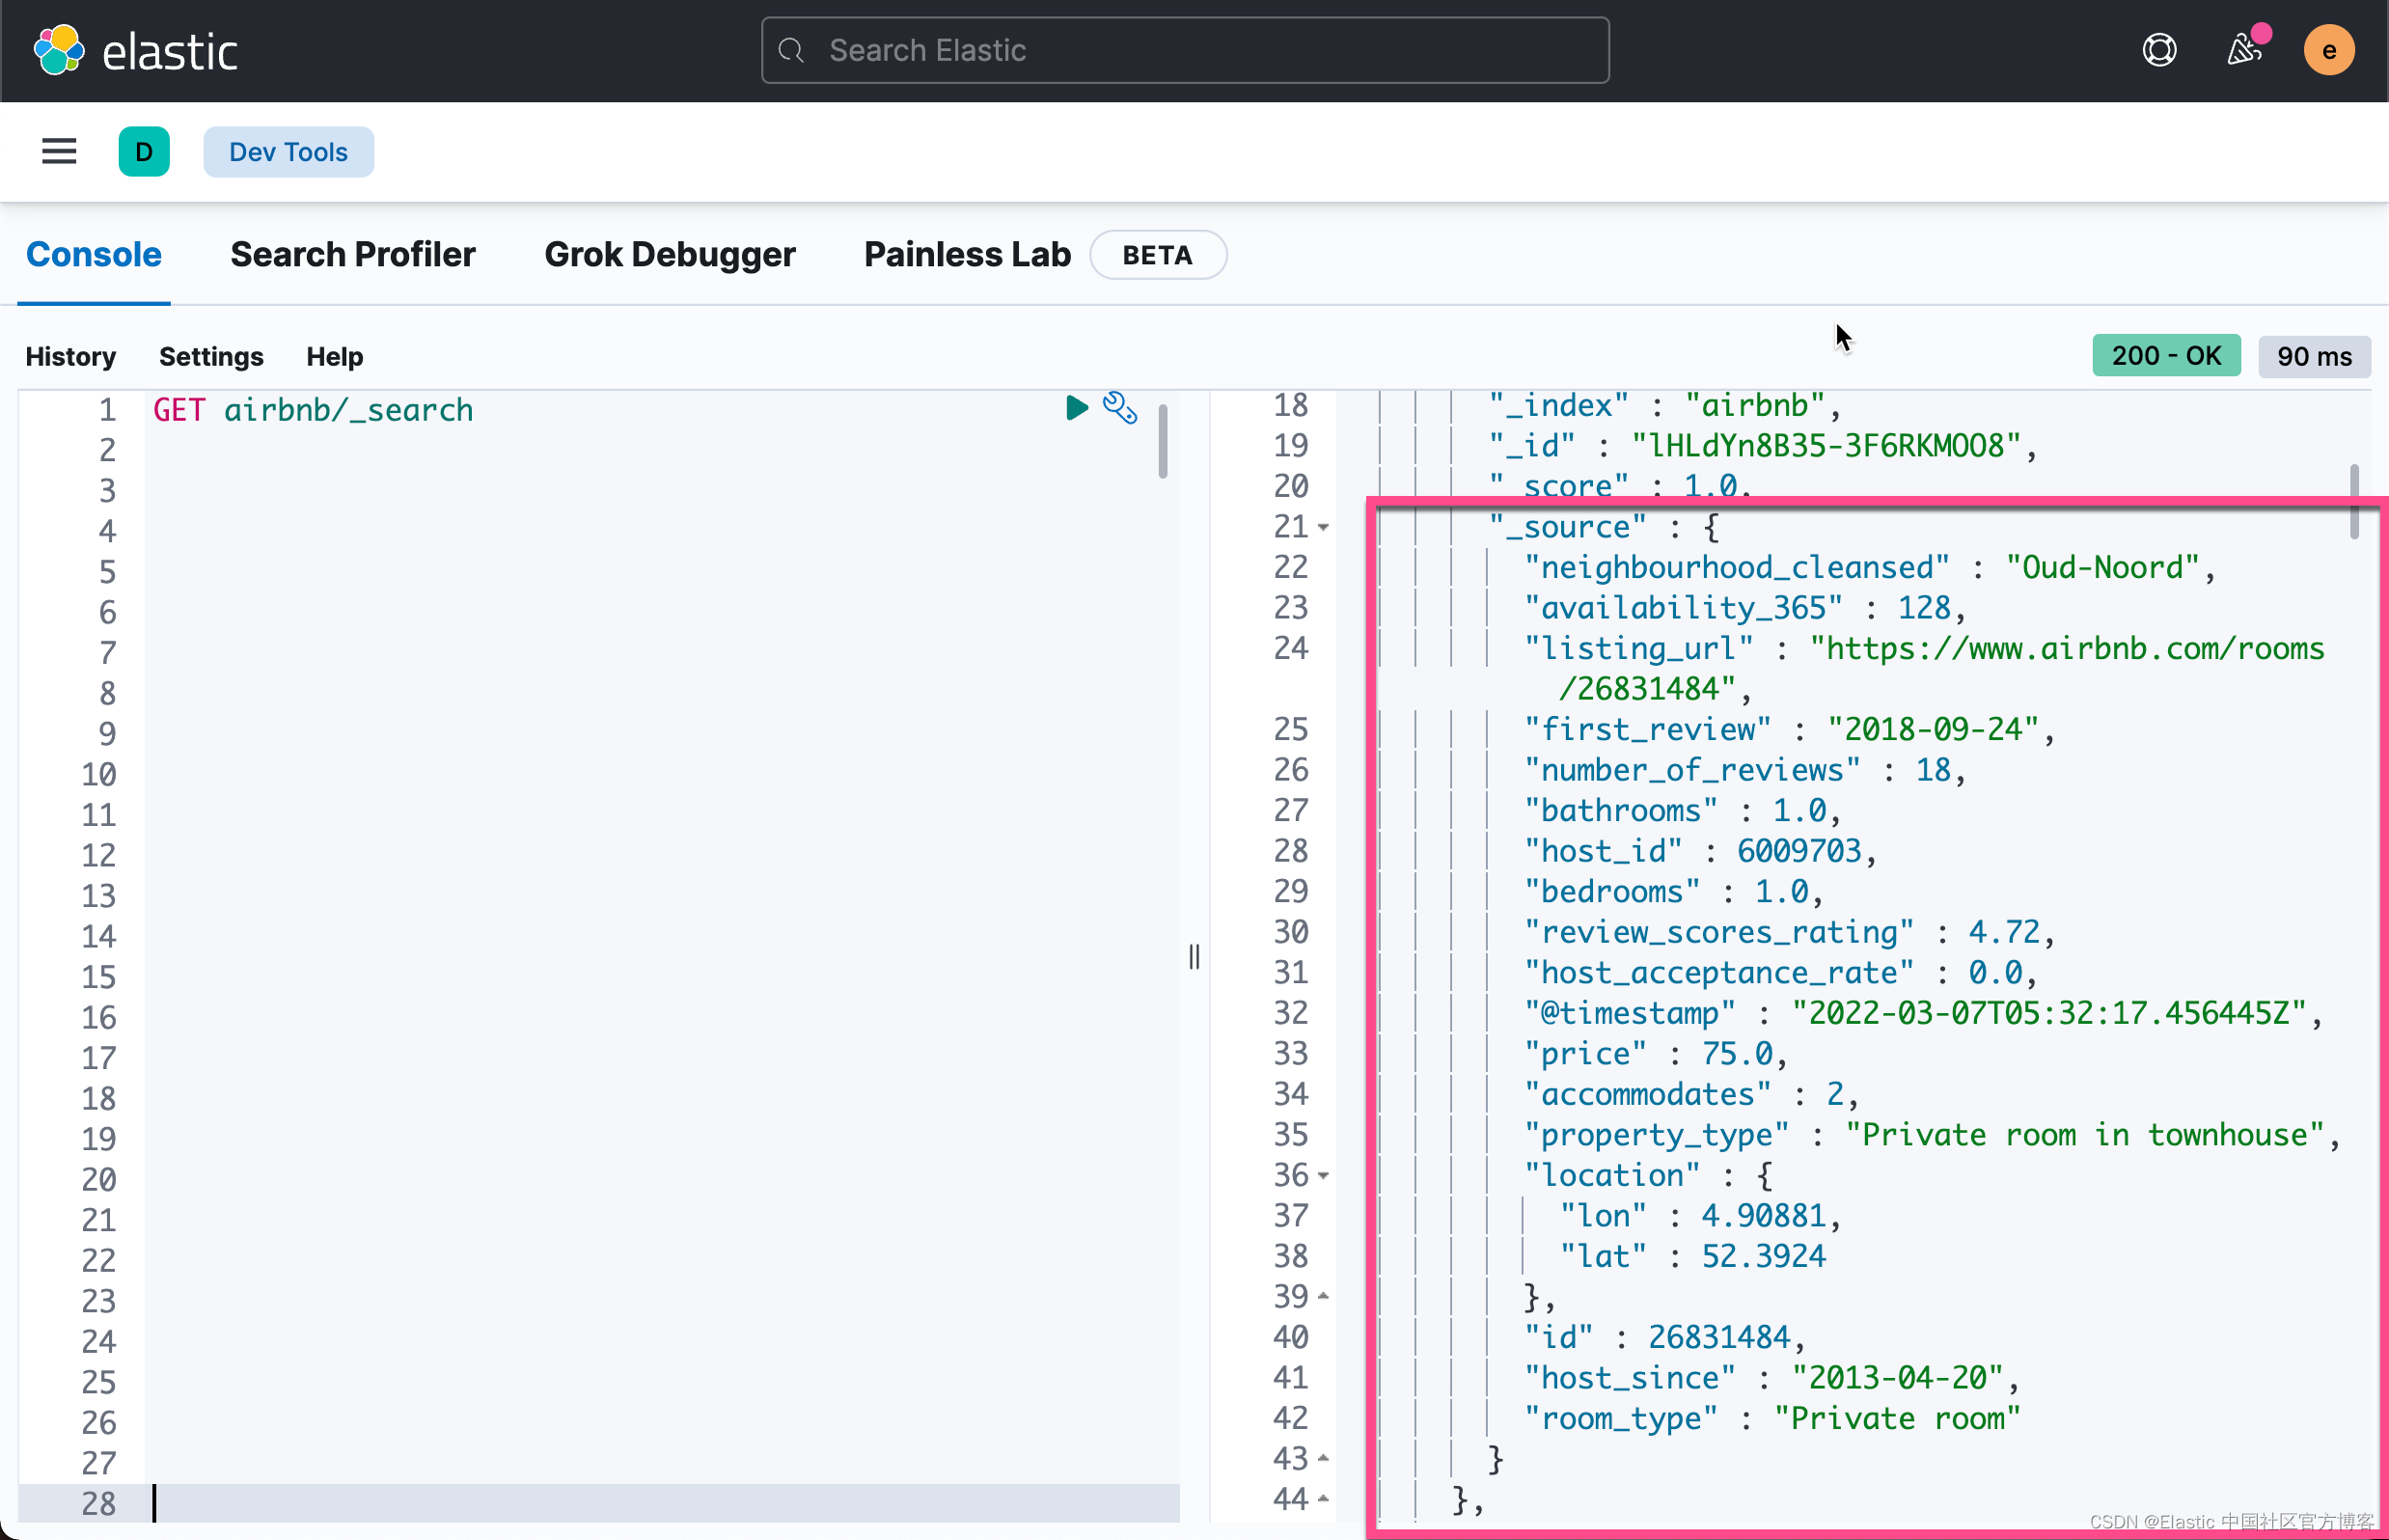Viewport: 2389px width, 1540px height.
Task: Focus the Search Elastic field
Action: [x=1185, y=50]
